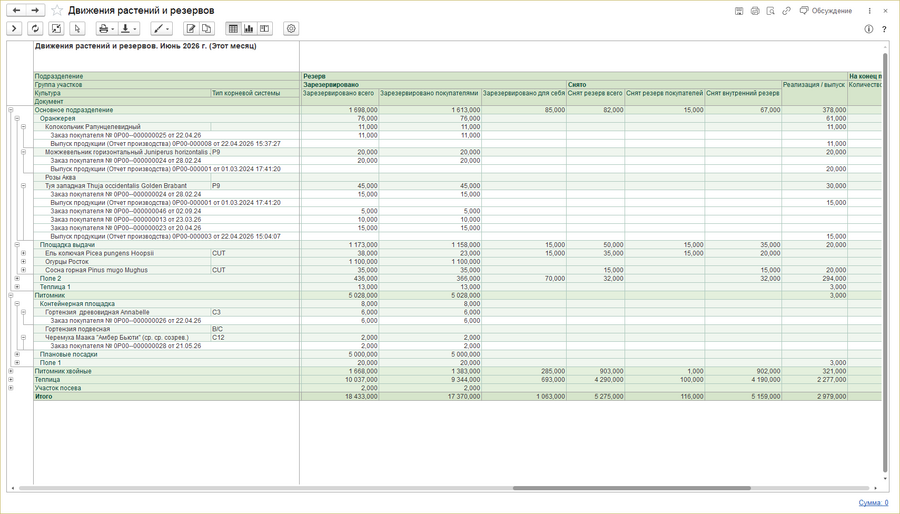The width and height of the screenshot is (900, 514).
Task: Collapse the Питомник group
Action: [x=10, y=295]
